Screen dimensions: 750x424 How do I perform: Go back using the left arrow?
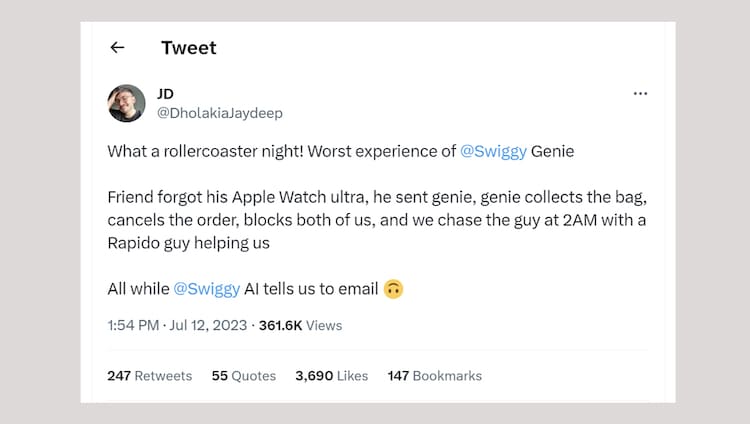pos(117,48)
